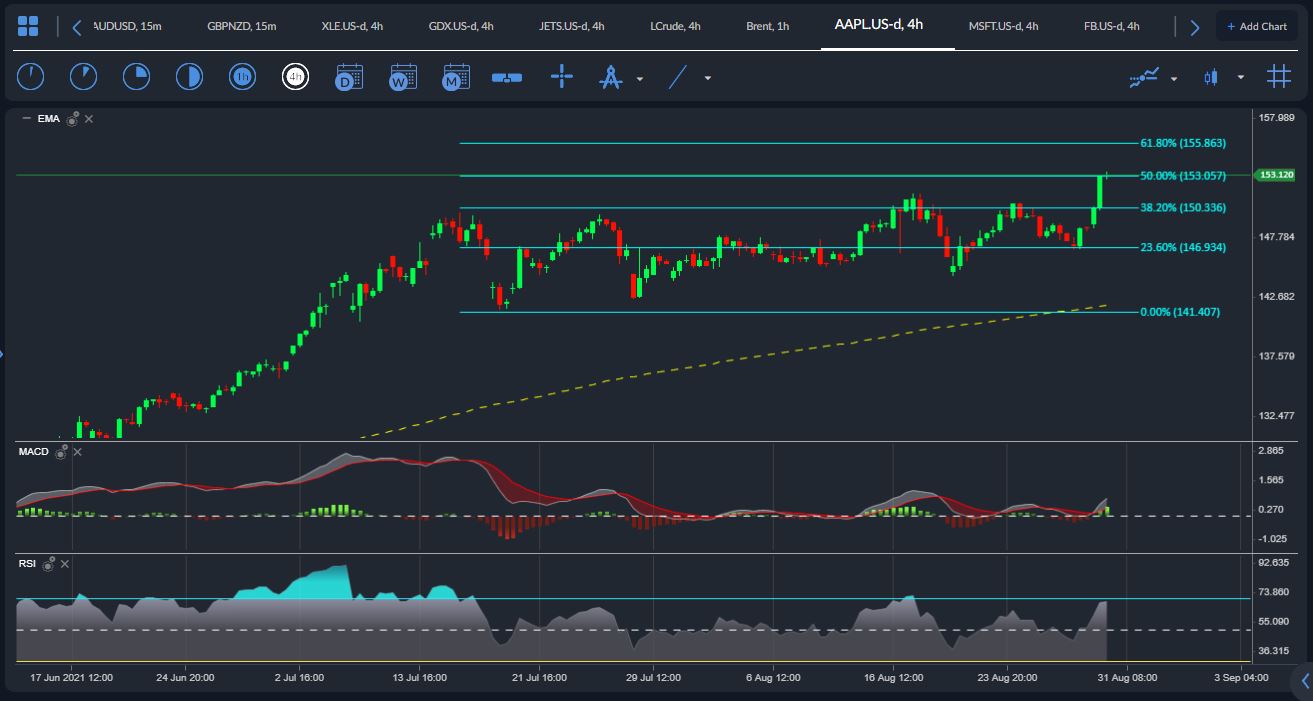Click the 50.00% (153.057) Fibonacci label
Viewport: 1313px width, 701px height.
[1183, 176]
